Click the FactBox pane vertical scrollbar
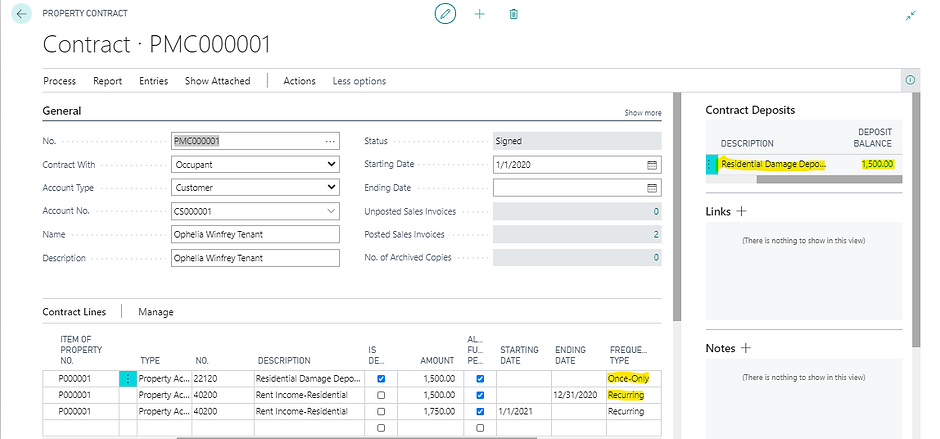The image size is (940, 439). pos(916,219)
